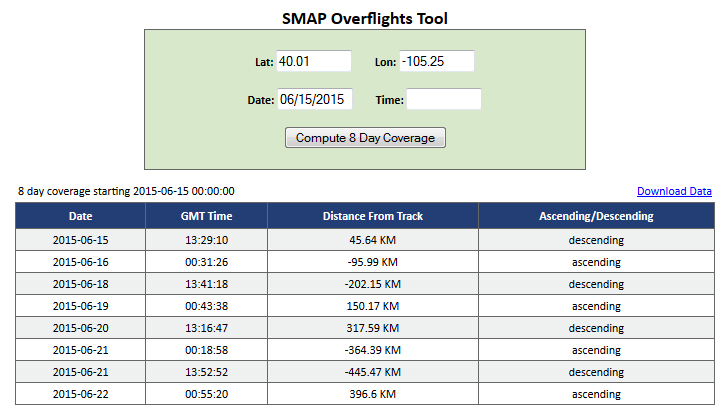
Task: Click the 00:43:38 time cell
Action: click(206, 306)
